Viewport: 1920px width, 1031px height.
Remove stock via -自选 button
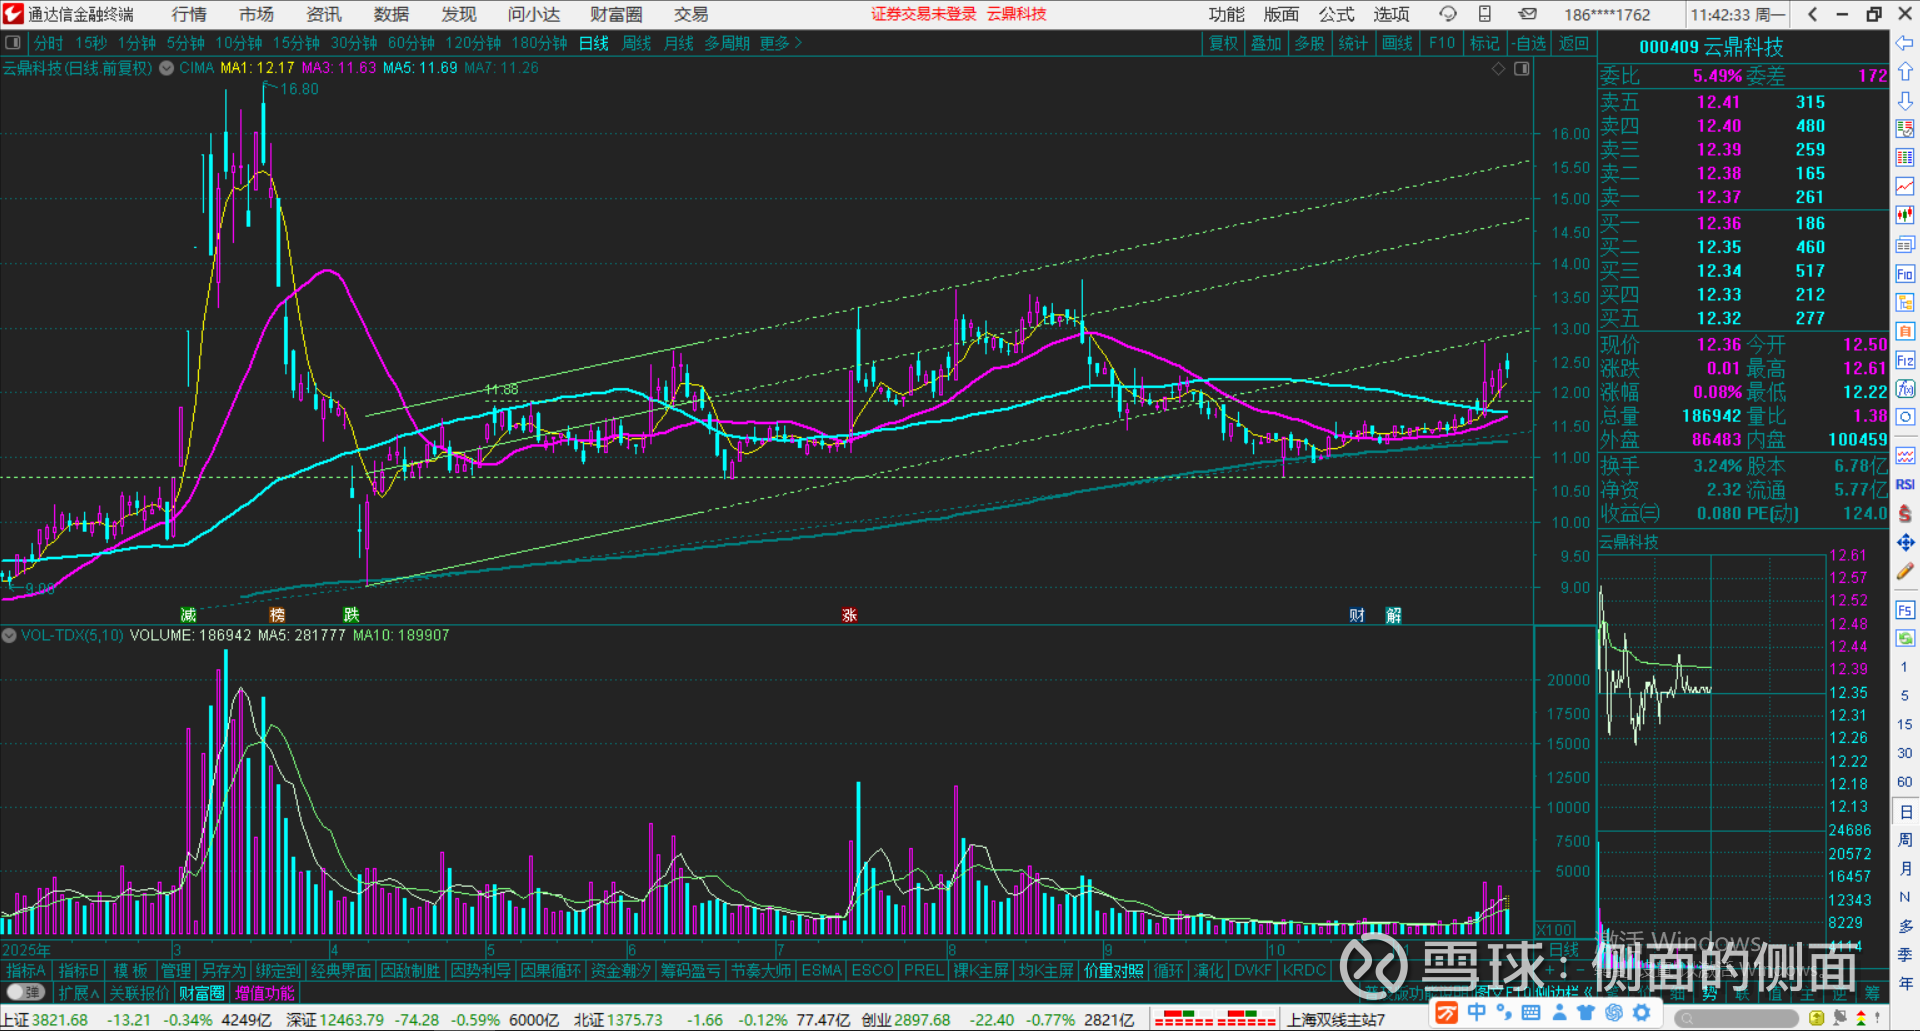(1529, 43)
